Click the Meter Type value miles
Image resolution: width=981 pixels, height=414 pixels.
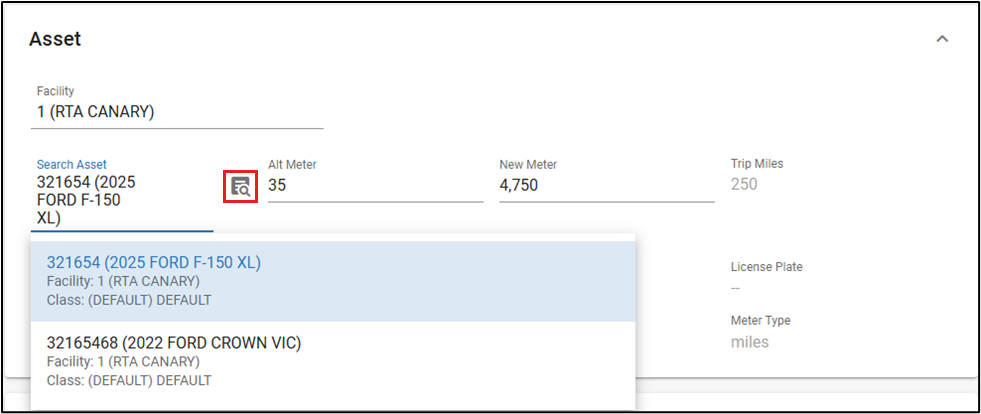coord(750,342)
